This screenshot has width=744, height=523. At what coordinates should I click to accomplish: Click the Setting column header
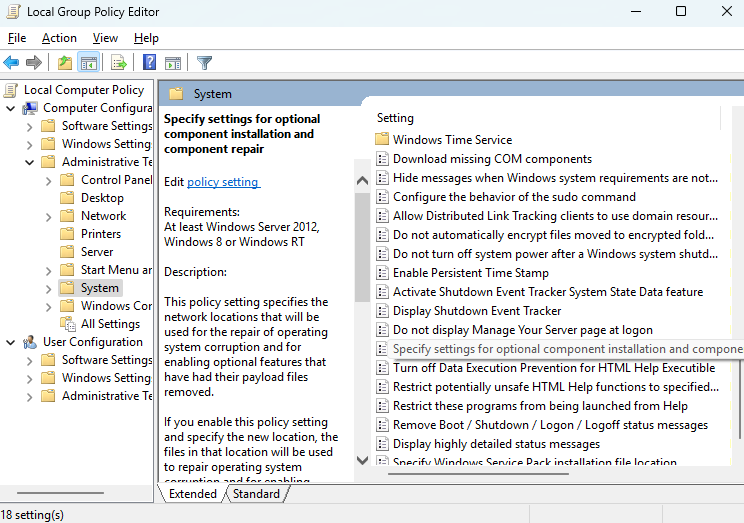pos(396,118)
